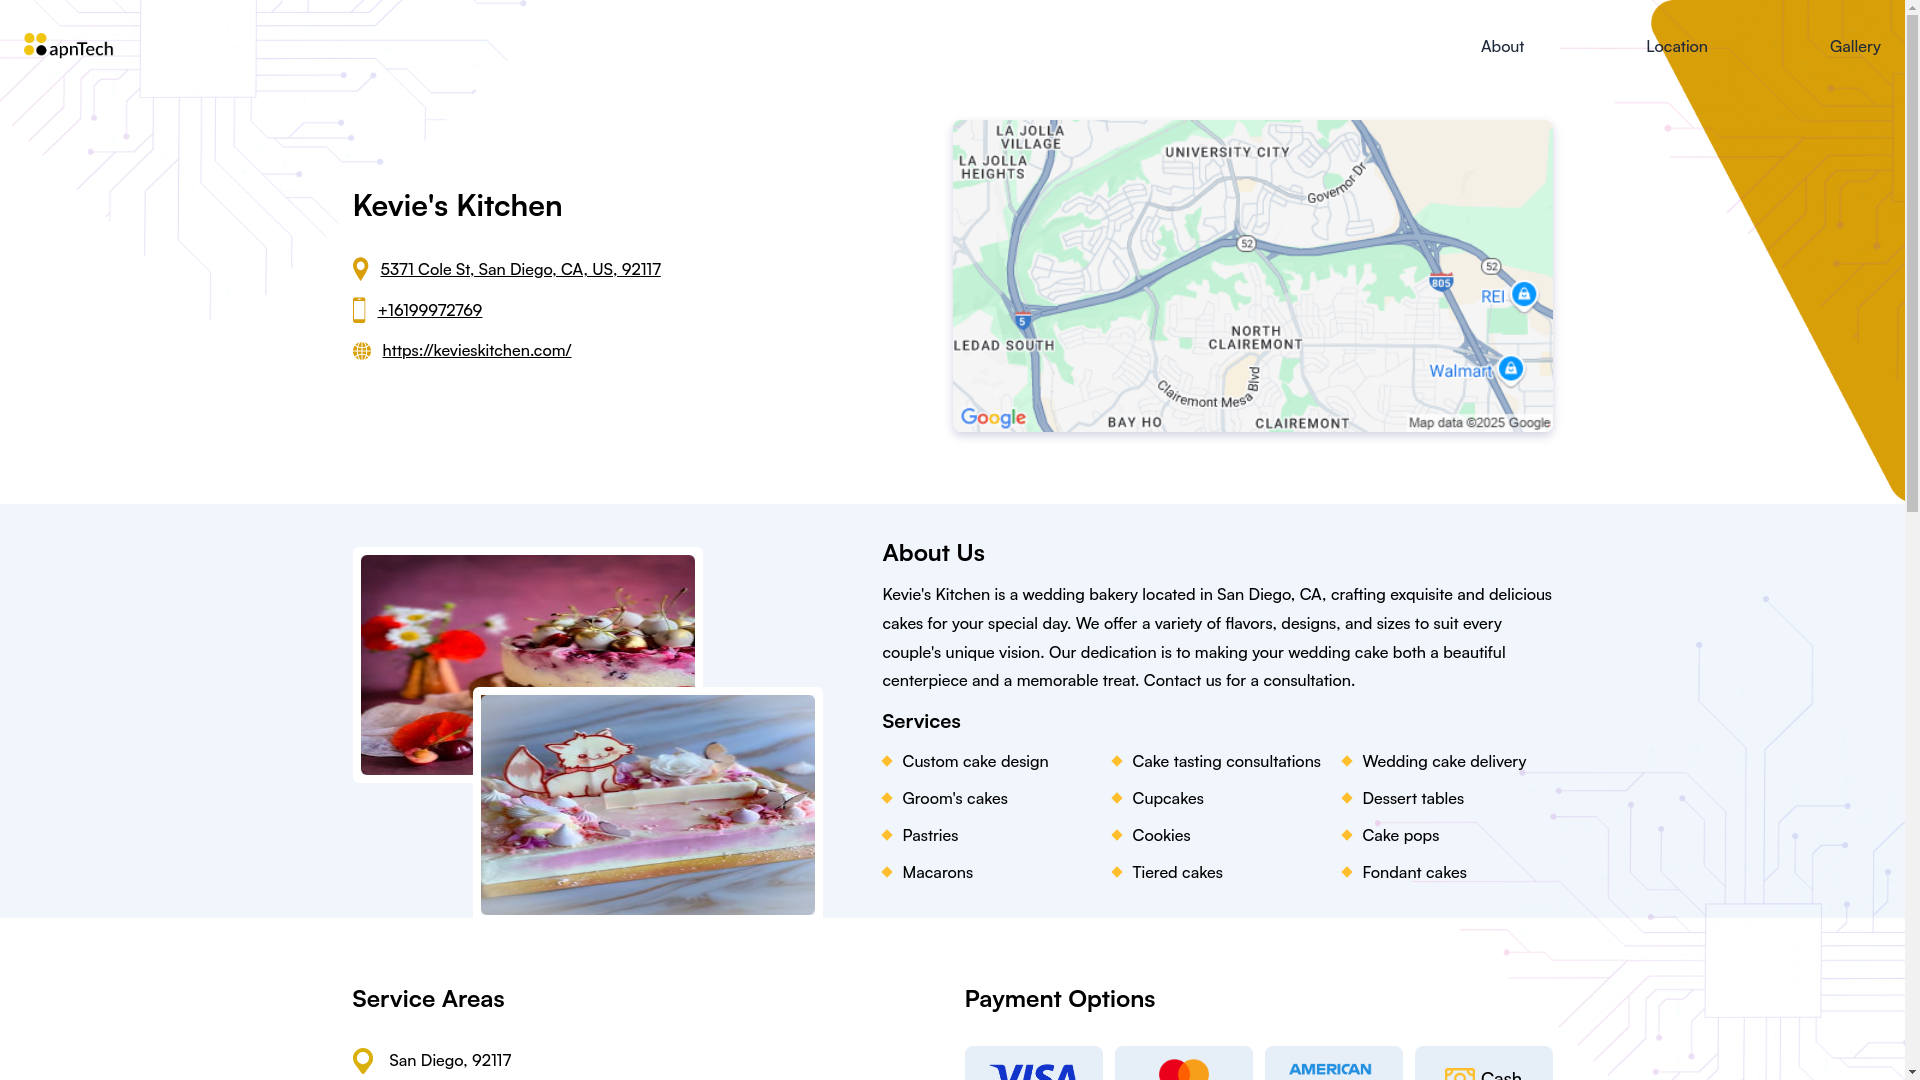Select the REI marker on map
Screen dimensions: 1920x1080
pyautogui.click(x=1524, y=295)
